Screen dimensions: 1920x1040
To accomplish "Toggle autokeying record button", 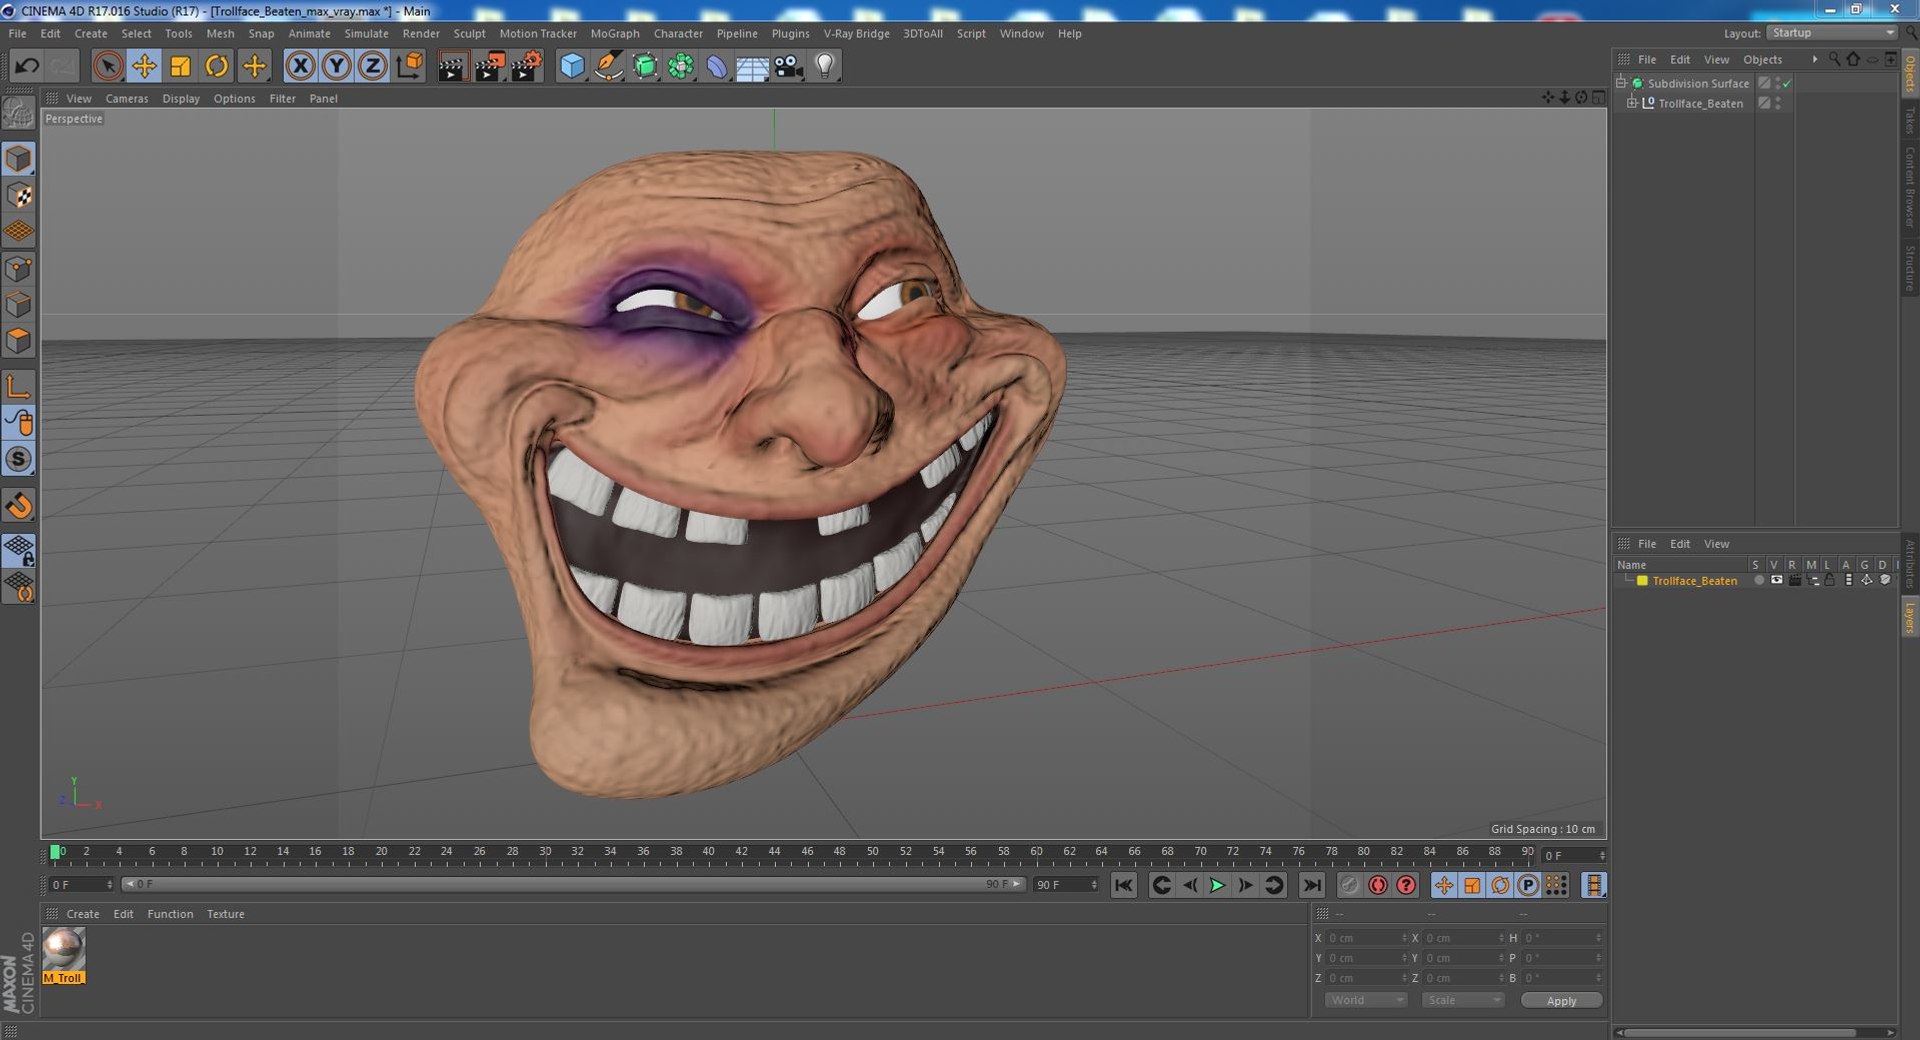I will click(1378, 885).
